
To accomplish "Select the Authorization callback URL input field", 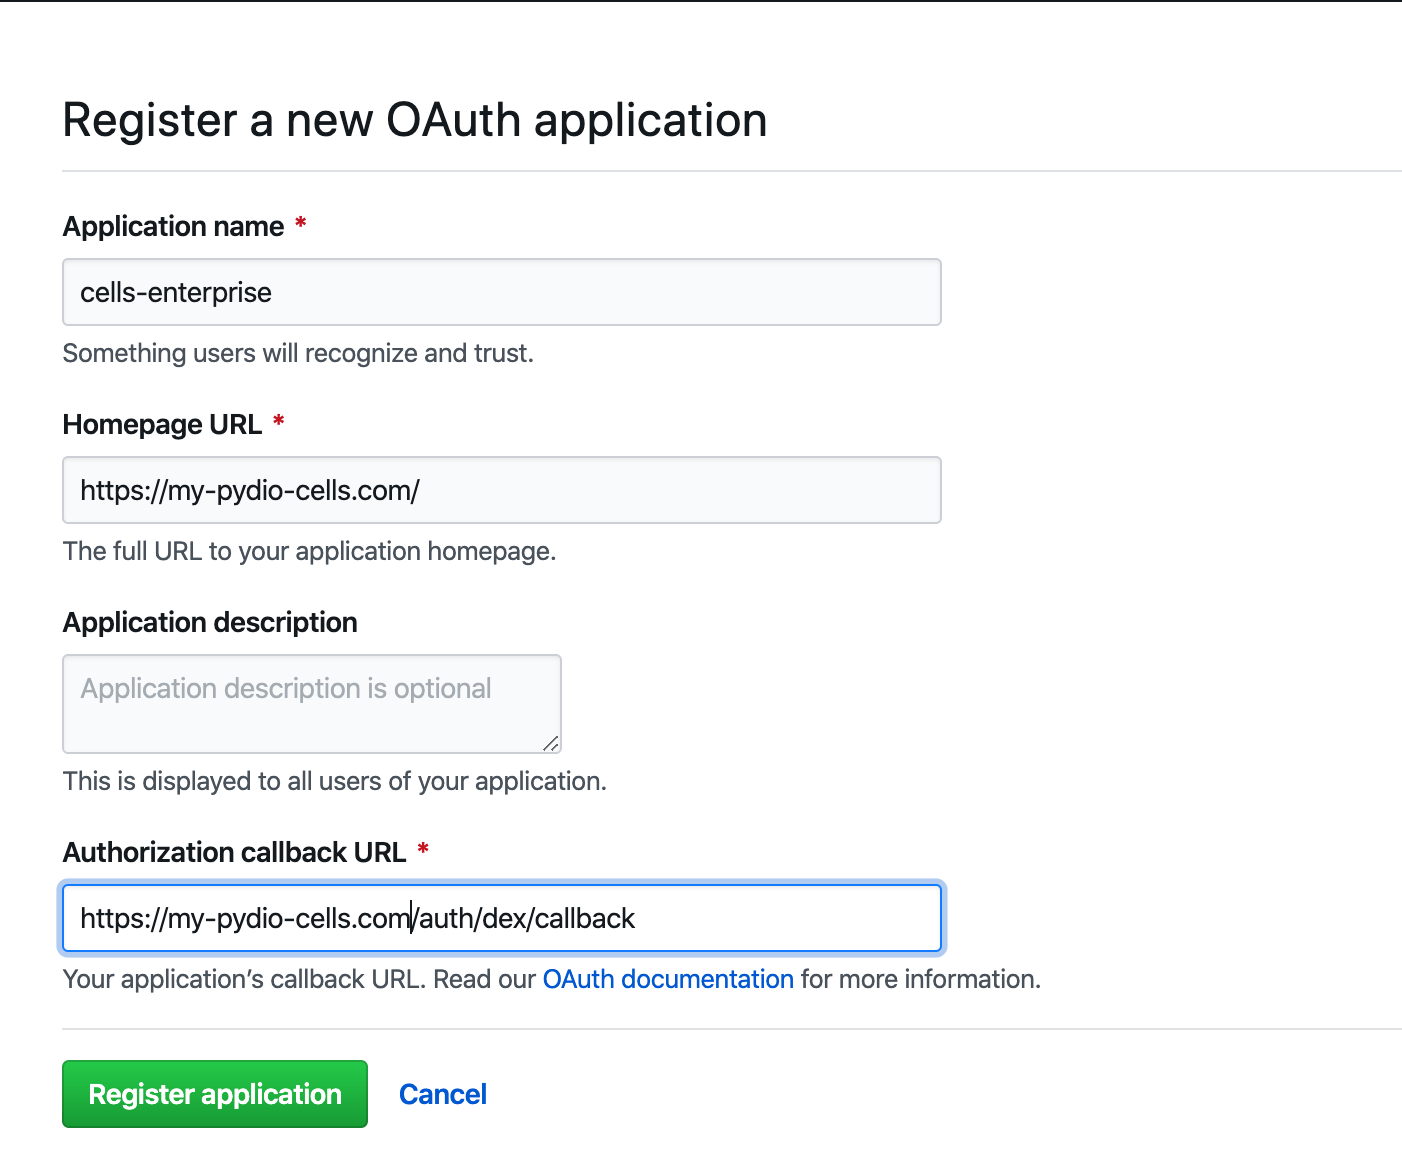I will (x=502, y=918).
